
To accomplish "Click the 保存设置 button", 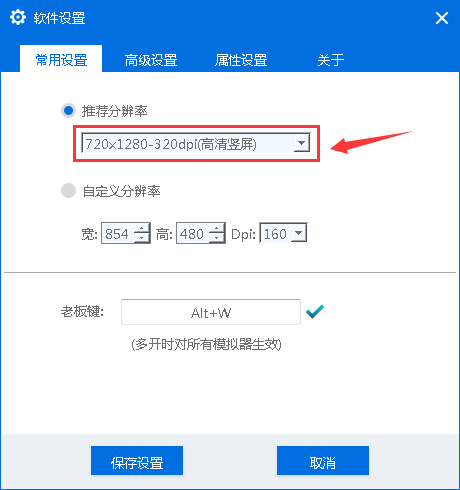I will (x=137, y=460).
